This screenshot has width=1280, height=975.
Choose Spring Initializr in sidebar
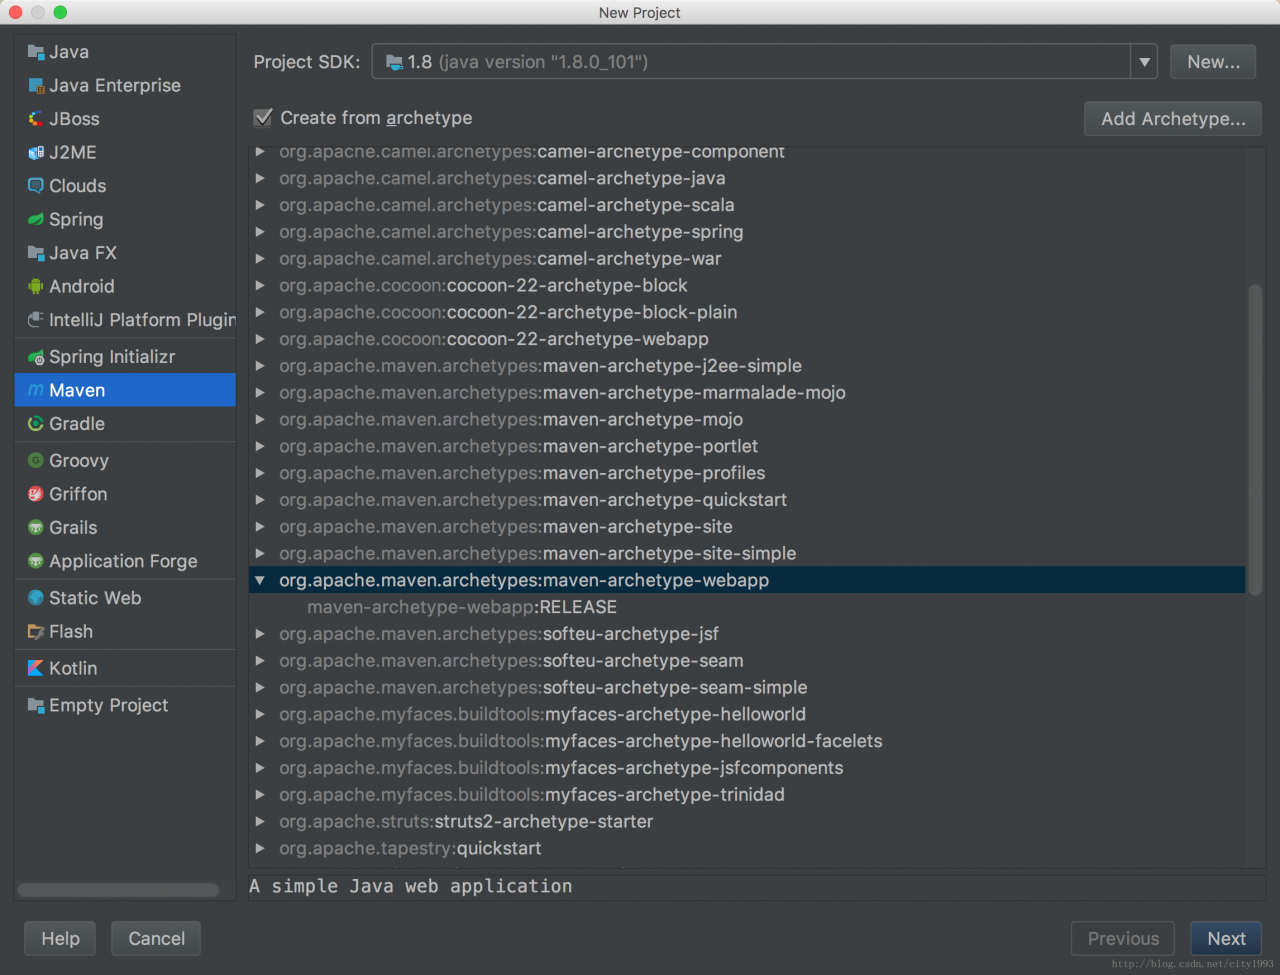pos(125,357)
